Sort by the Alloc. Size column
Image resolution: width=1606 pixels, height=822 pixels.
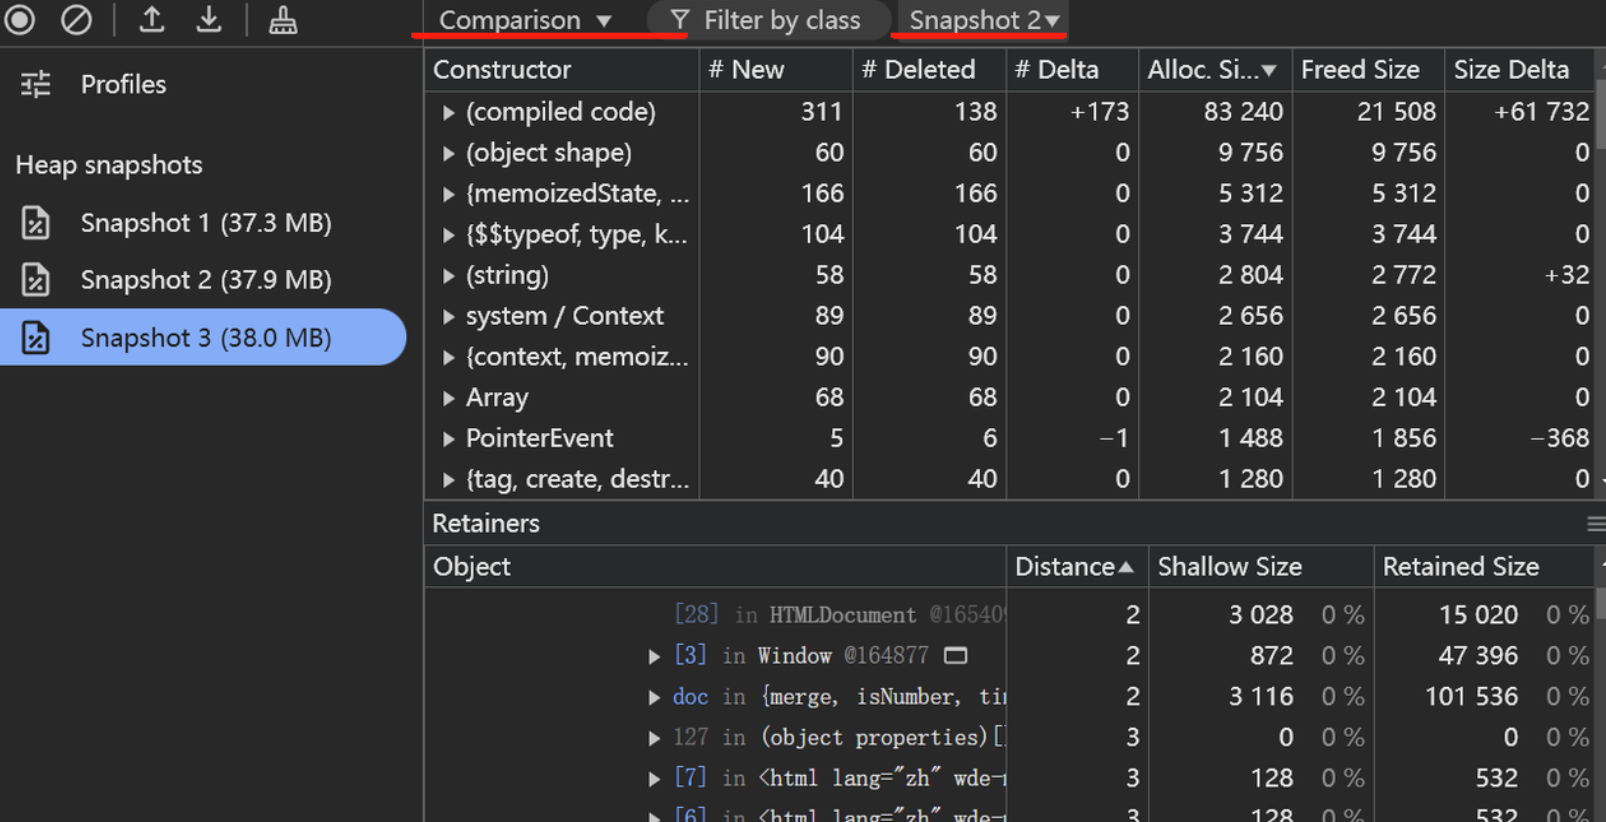tap(1214, 69)
